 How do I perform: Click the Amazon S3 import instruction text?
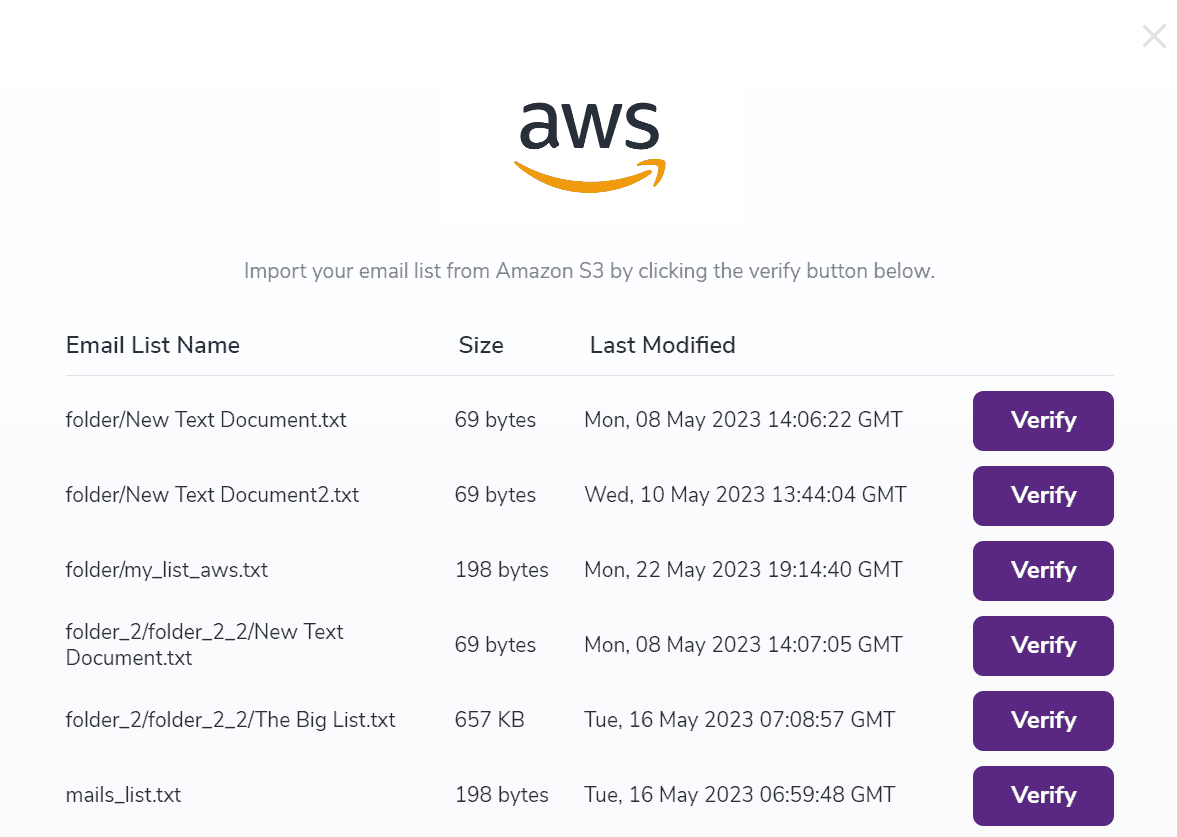[588, 270]
